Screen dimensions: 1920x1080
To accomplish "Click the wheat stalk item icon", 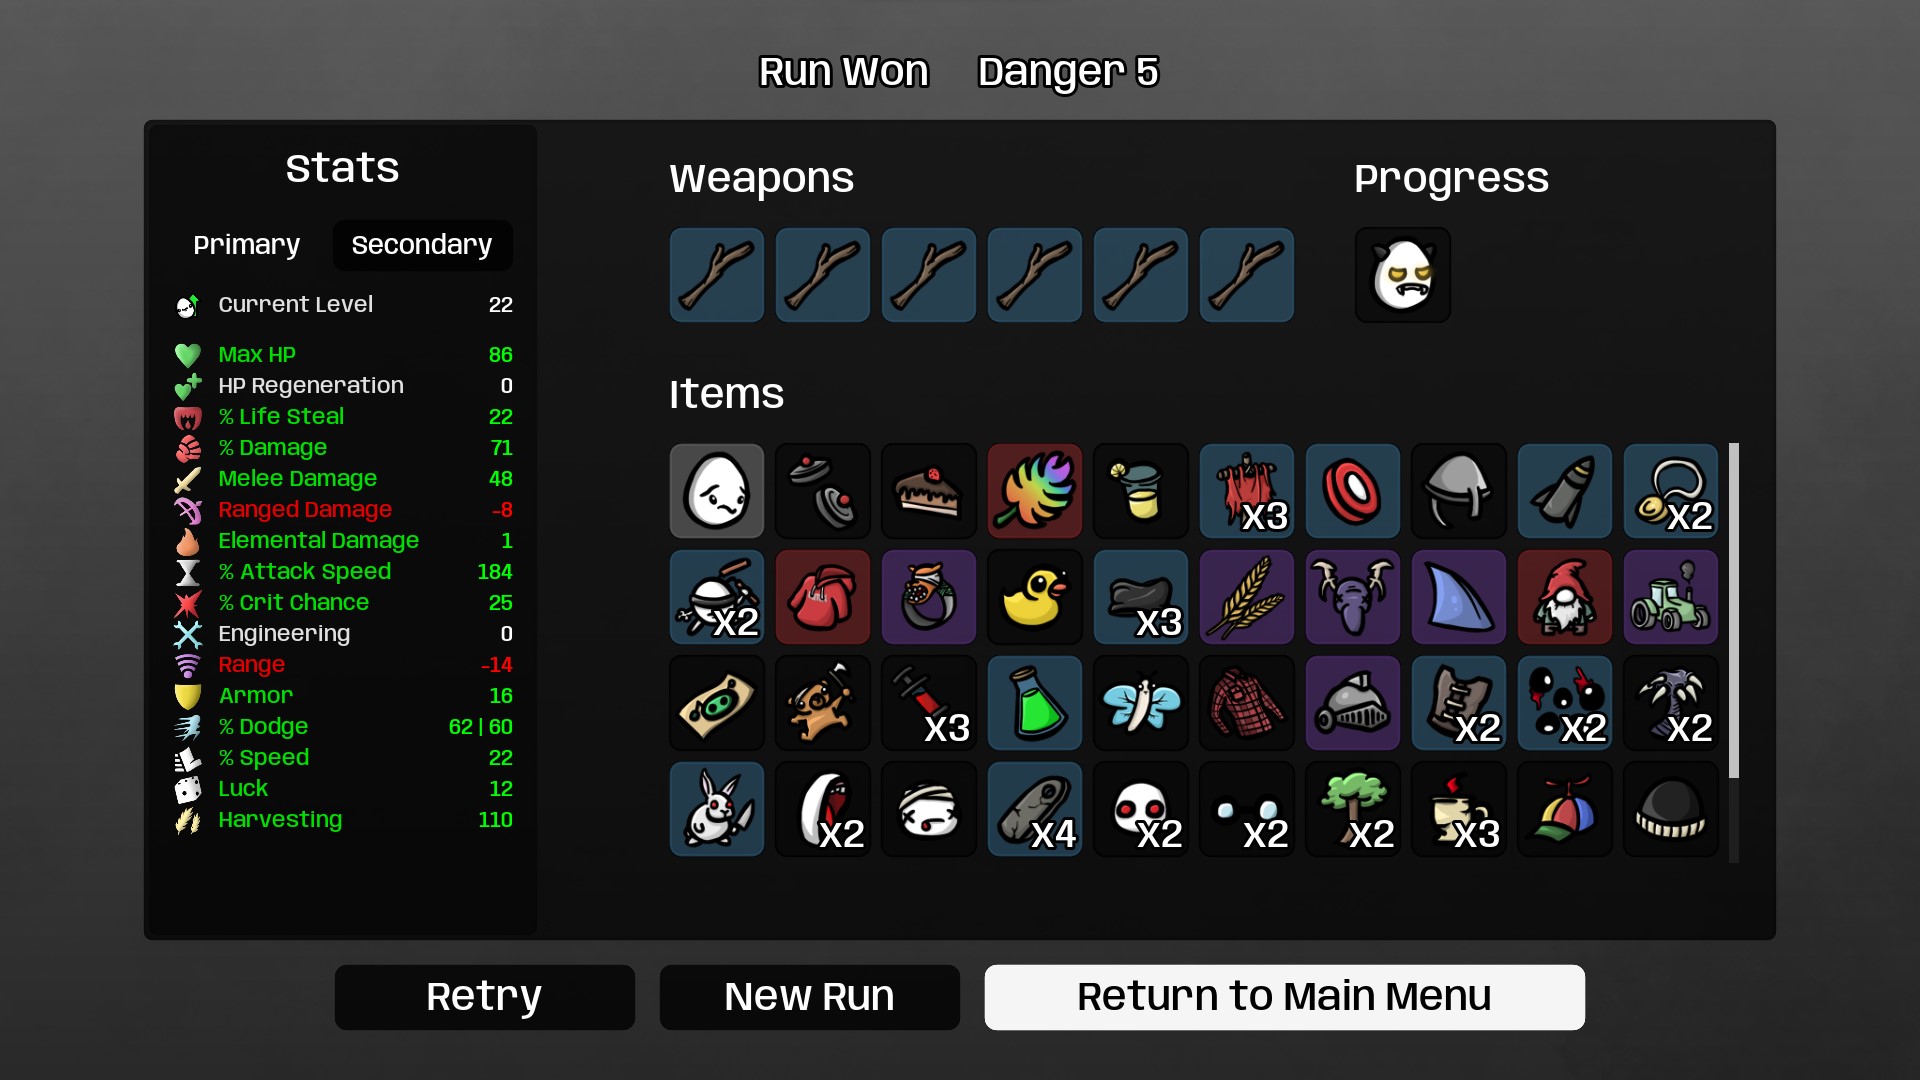I will [1246, 597].
